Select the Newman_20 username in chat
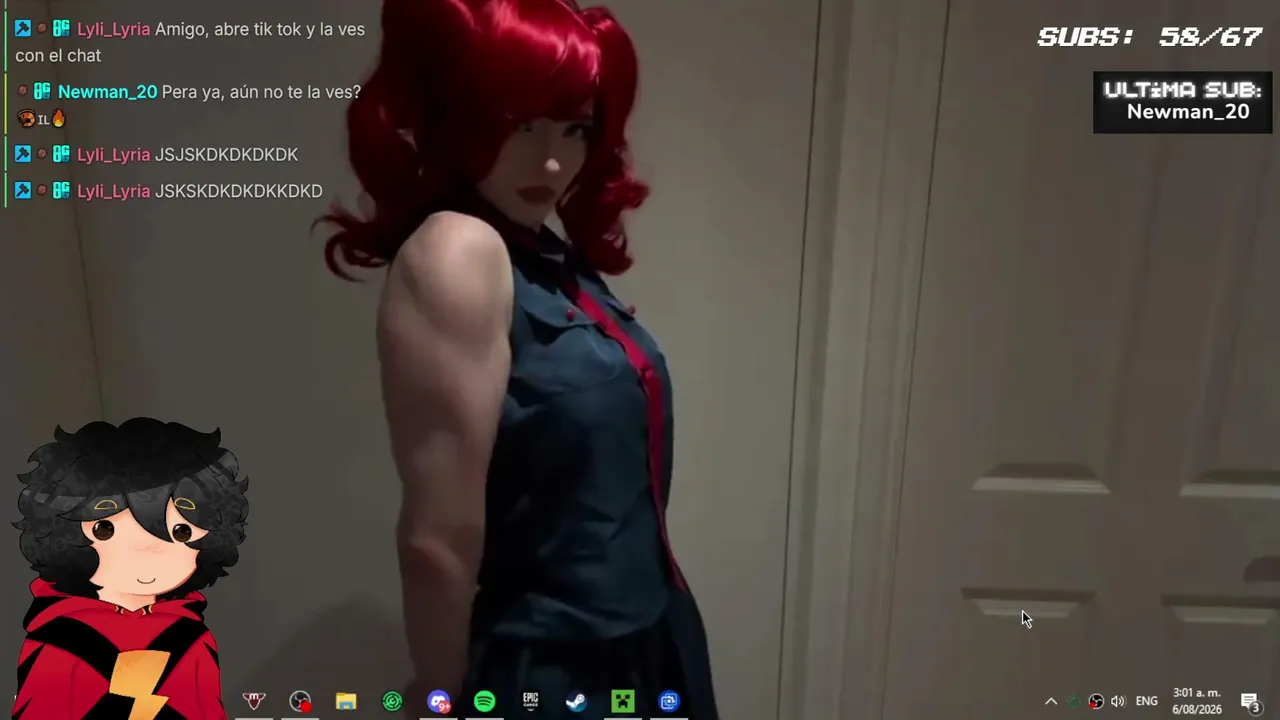 (107, 91)
